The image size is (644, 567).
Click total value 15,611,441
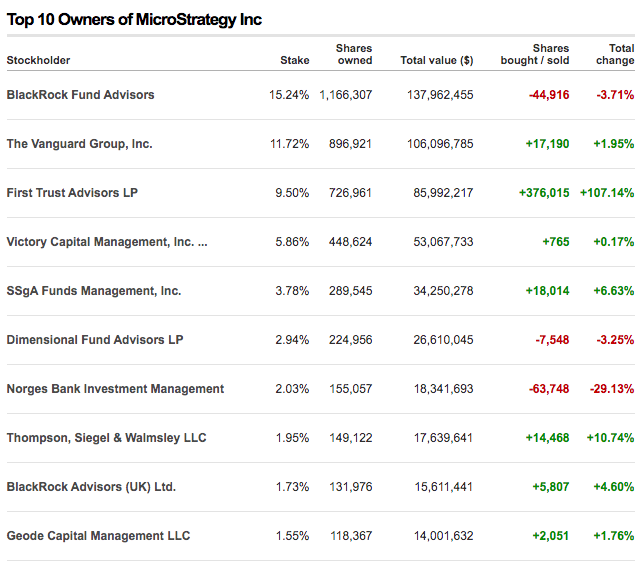coord(444,487)
